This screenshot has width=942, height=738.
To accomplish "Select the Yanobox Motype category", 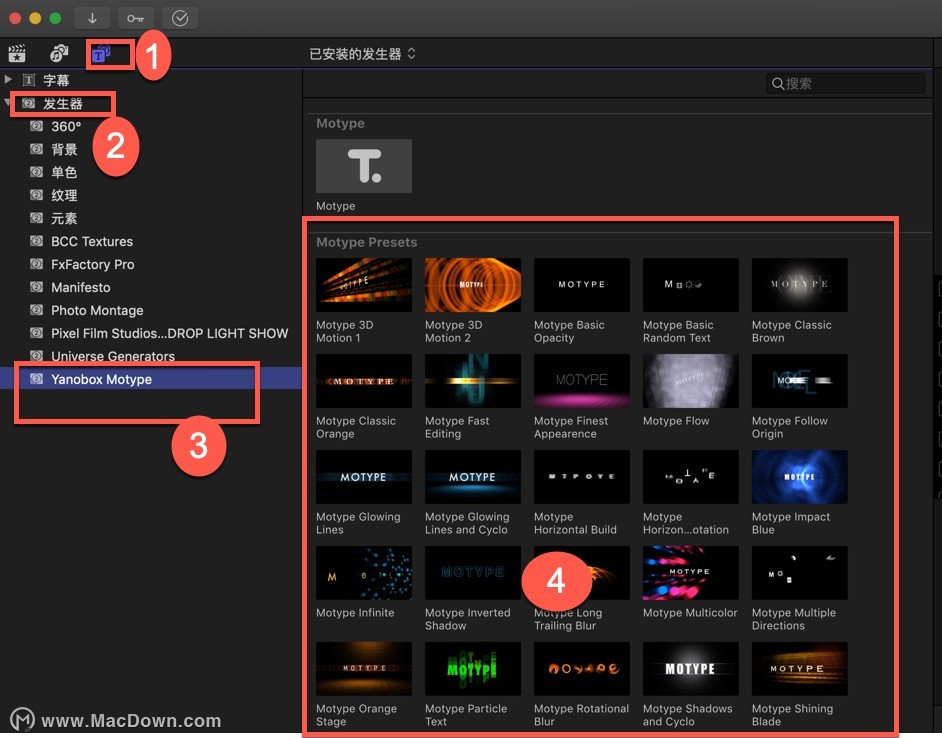I will pyautogui.click(x=151, y=379).
